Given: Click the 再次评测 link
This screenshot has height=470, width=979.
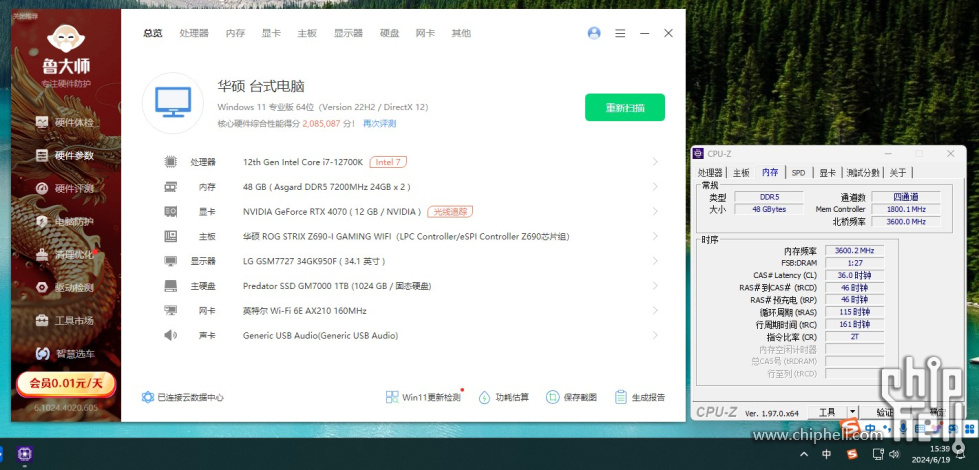Looking at the screenshot, I should tap(380, 124).
